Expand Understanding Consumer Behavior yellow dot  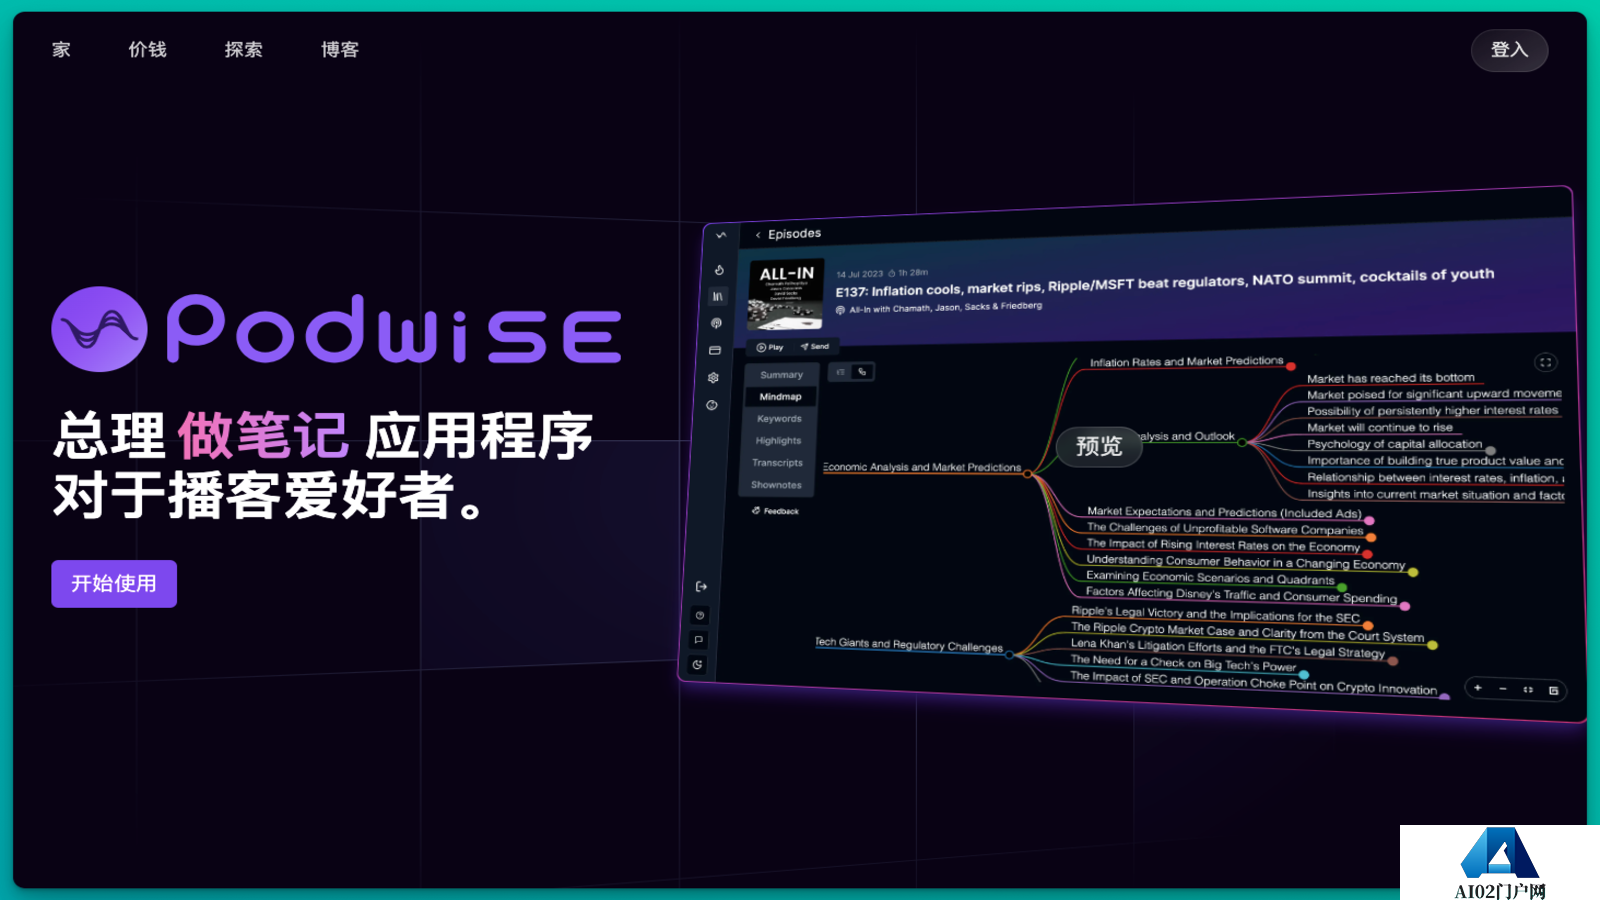(x=1413, y=572)
